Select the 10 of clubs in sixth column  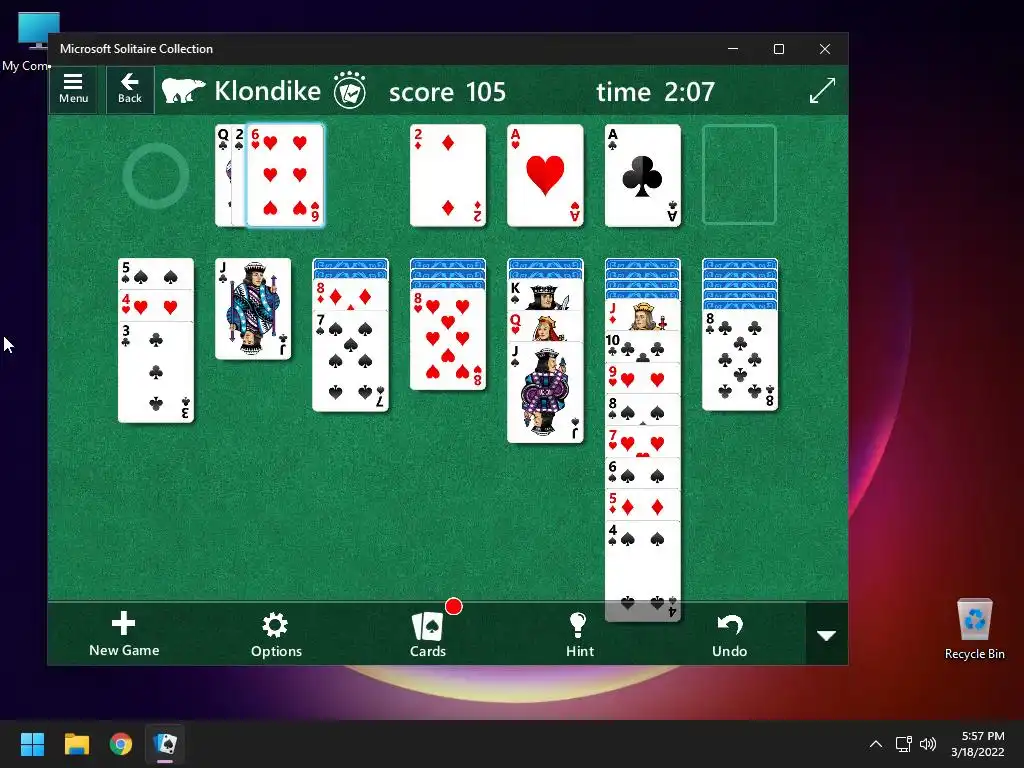[x=643, y=347]
